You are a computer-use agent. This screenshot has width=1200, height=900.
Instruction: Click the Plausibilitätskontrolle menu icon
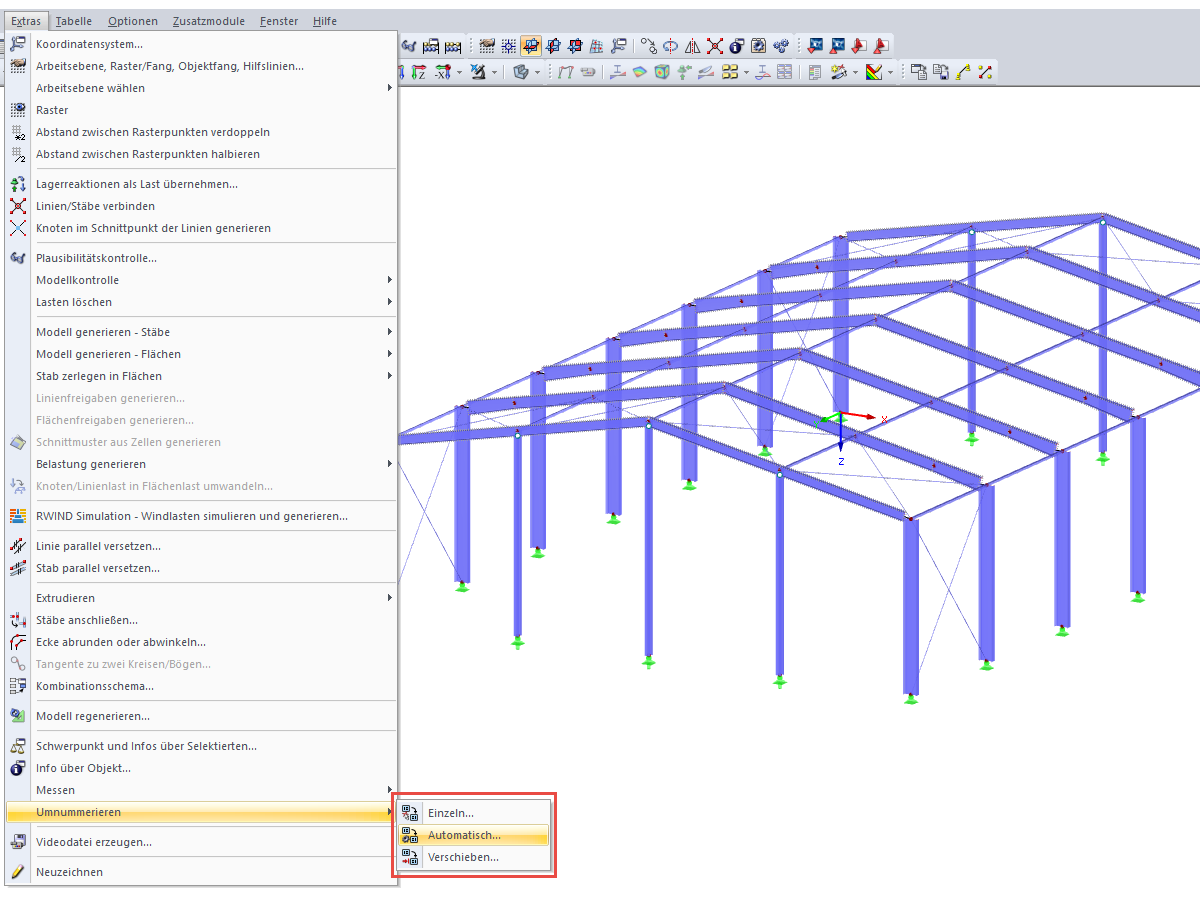point(18,258)
